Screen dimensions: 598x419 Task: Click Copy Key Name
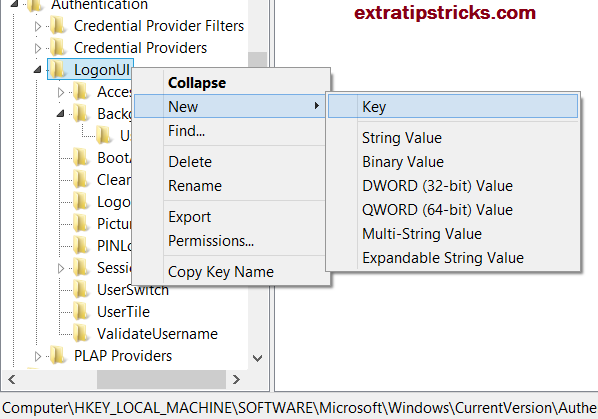(x=221, y=272)
